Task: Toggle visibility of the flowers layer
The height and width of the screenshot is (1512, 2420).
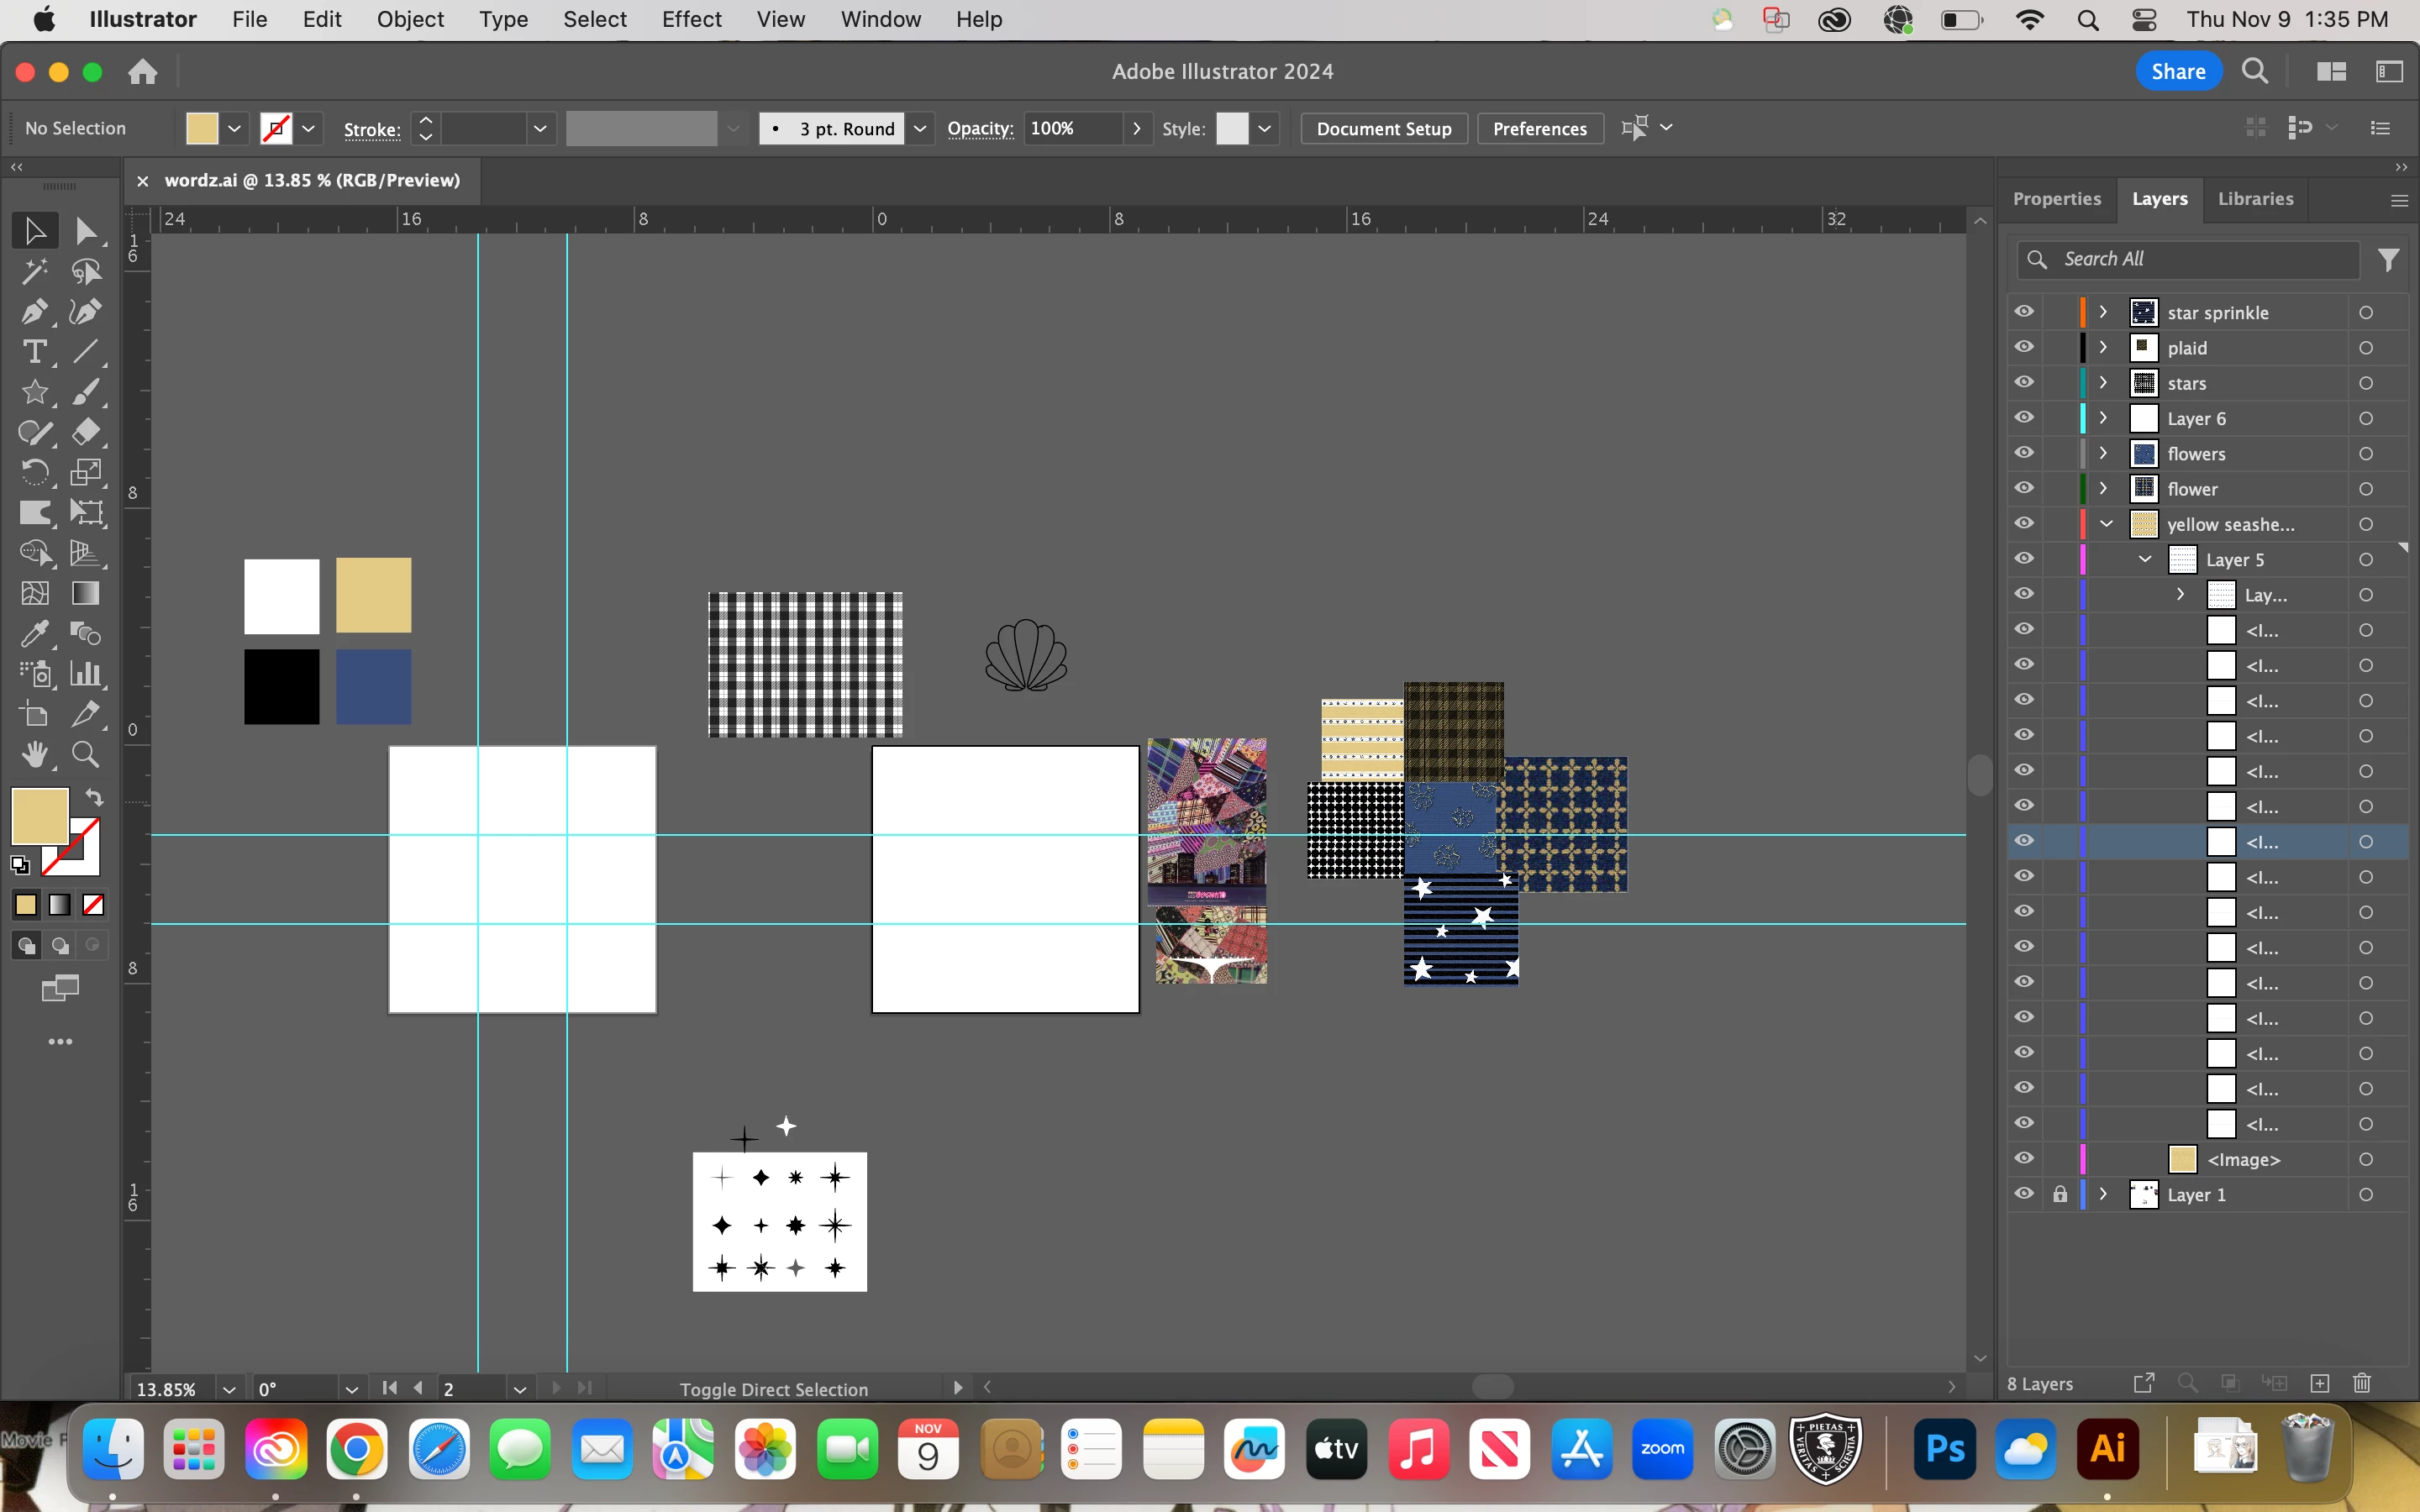Action: click(2024, 453)
